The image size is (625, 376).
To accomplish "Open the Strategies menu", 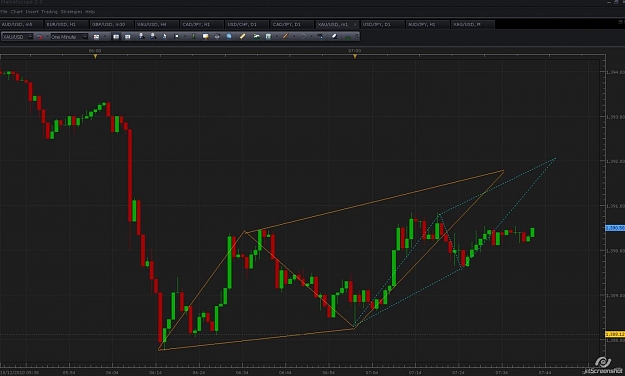I will tap(72, 12).
